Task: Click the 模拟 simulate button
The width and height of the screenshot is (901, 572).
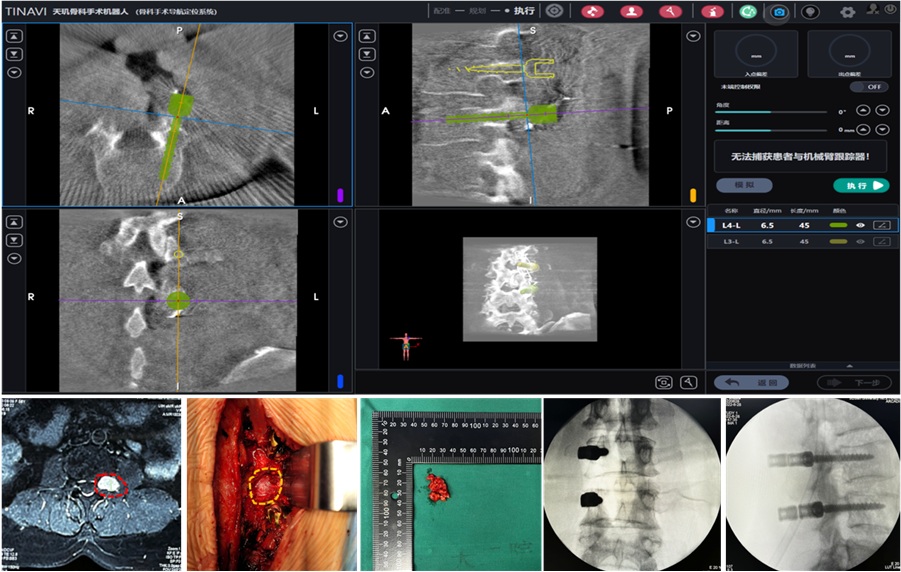Action: [x=744, y=185]
